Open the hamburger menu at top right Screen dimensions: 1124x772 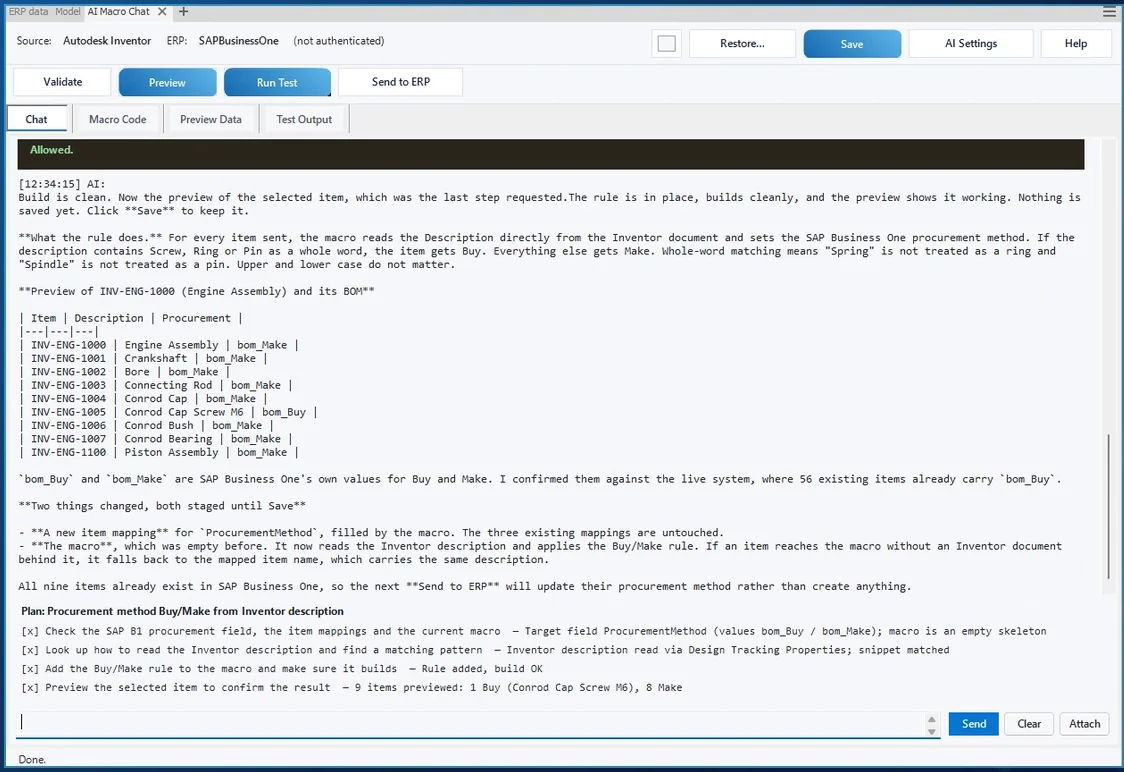tap(1109, 11)
